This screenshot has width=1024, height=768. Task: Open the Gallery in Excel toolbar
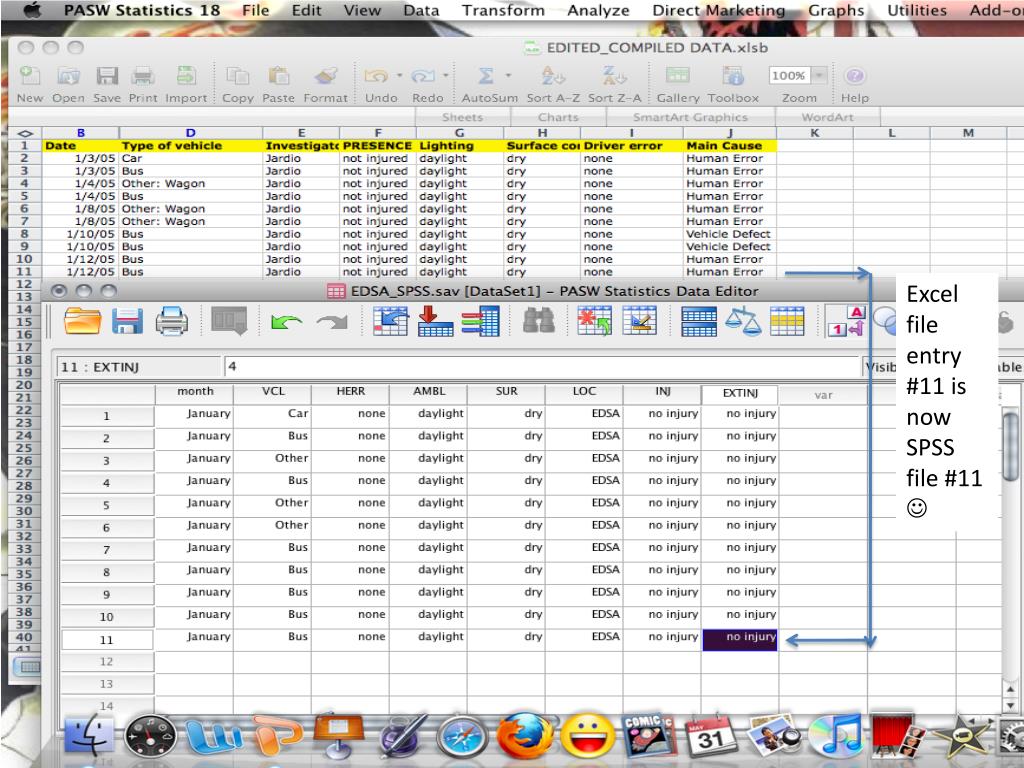(x=677, y=76)
